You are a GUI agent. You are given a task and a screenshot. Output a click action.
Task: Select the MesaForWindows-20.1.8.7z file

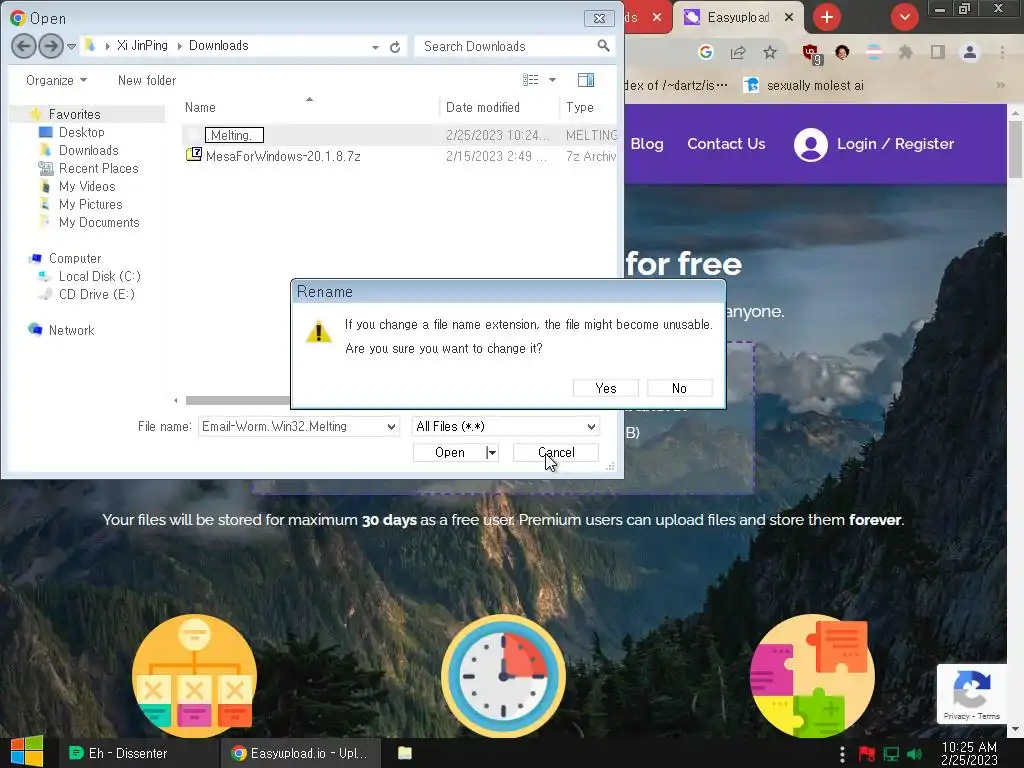pos(283,156)
